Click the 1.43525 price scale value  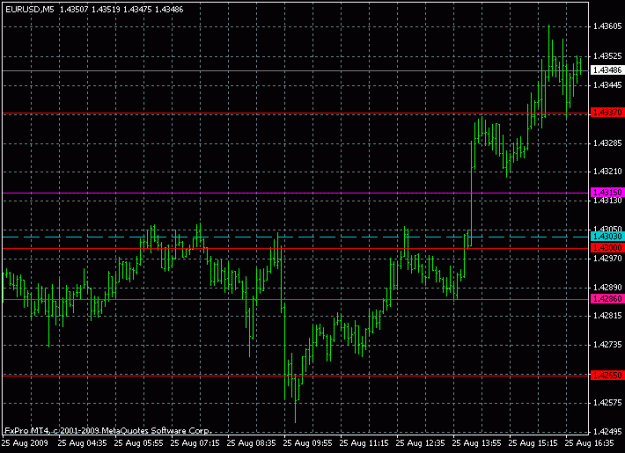(607, 56)
